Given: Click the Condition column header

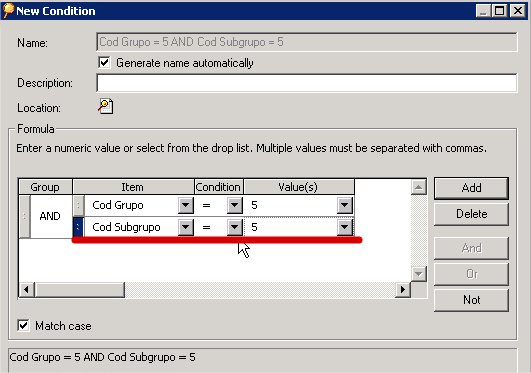Looking at the screenshot, I should click(x=218, y=187).
